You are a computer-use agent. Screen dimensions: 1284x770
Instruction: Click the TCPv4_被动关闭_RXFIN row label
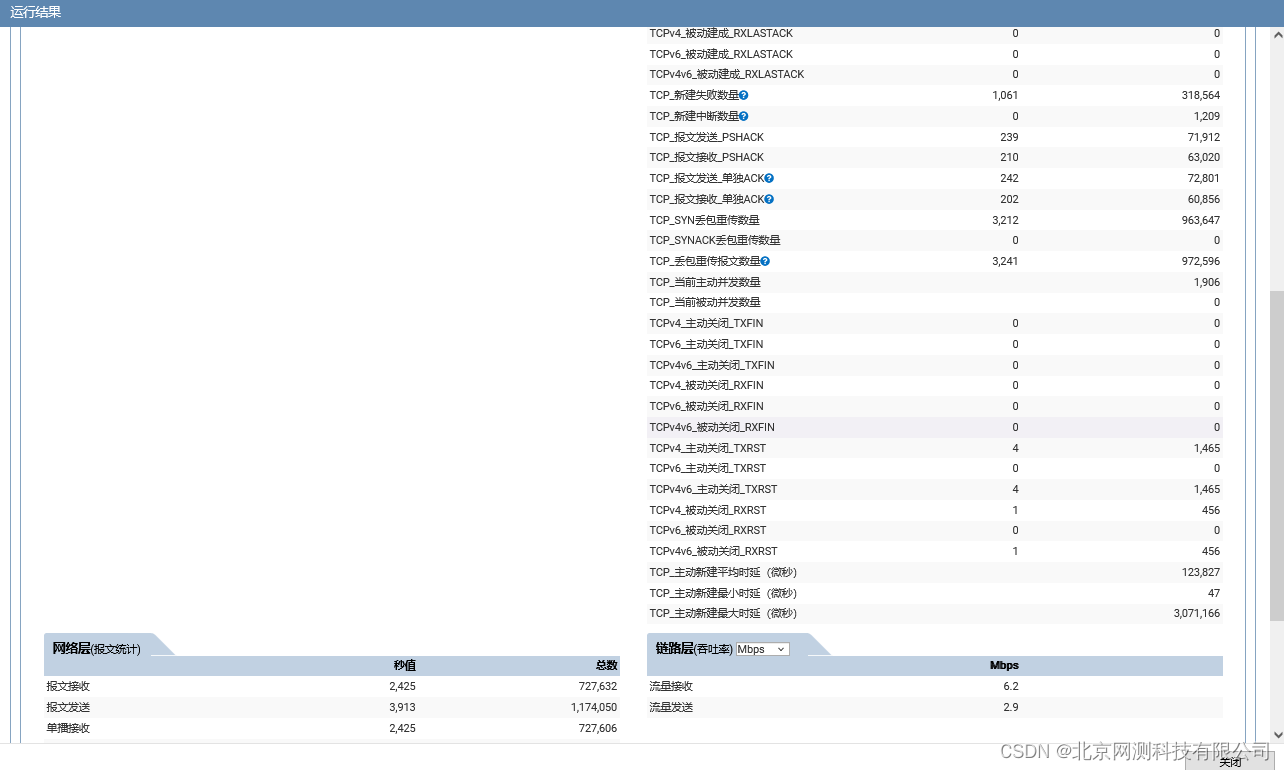click(x=706, y=385)
